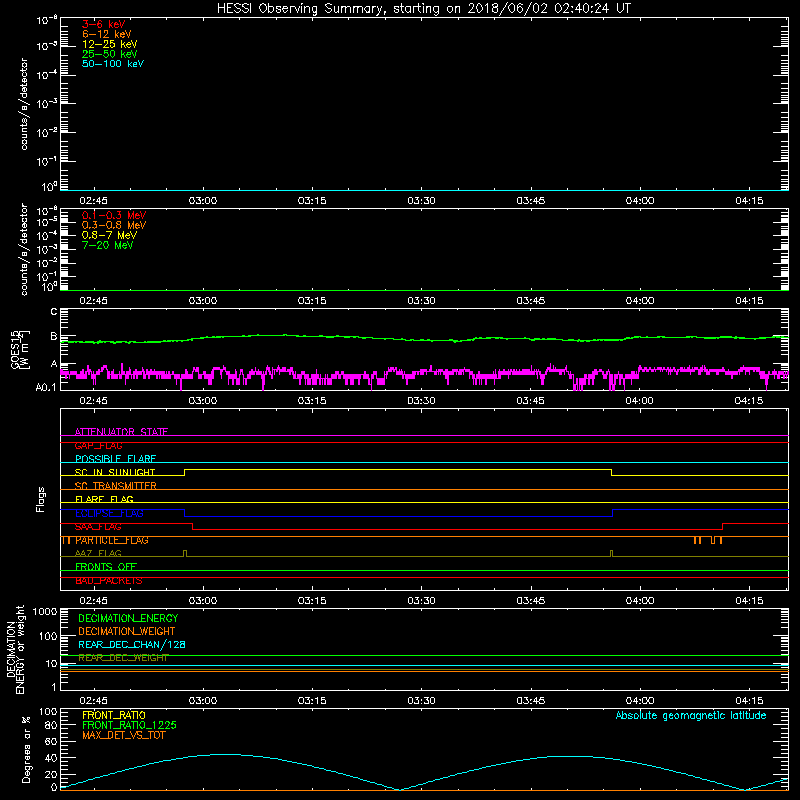The image size is (800, 800).
Task: Select the SC_TRANSMITTER flag label
Action: click(x=116, y=486)
